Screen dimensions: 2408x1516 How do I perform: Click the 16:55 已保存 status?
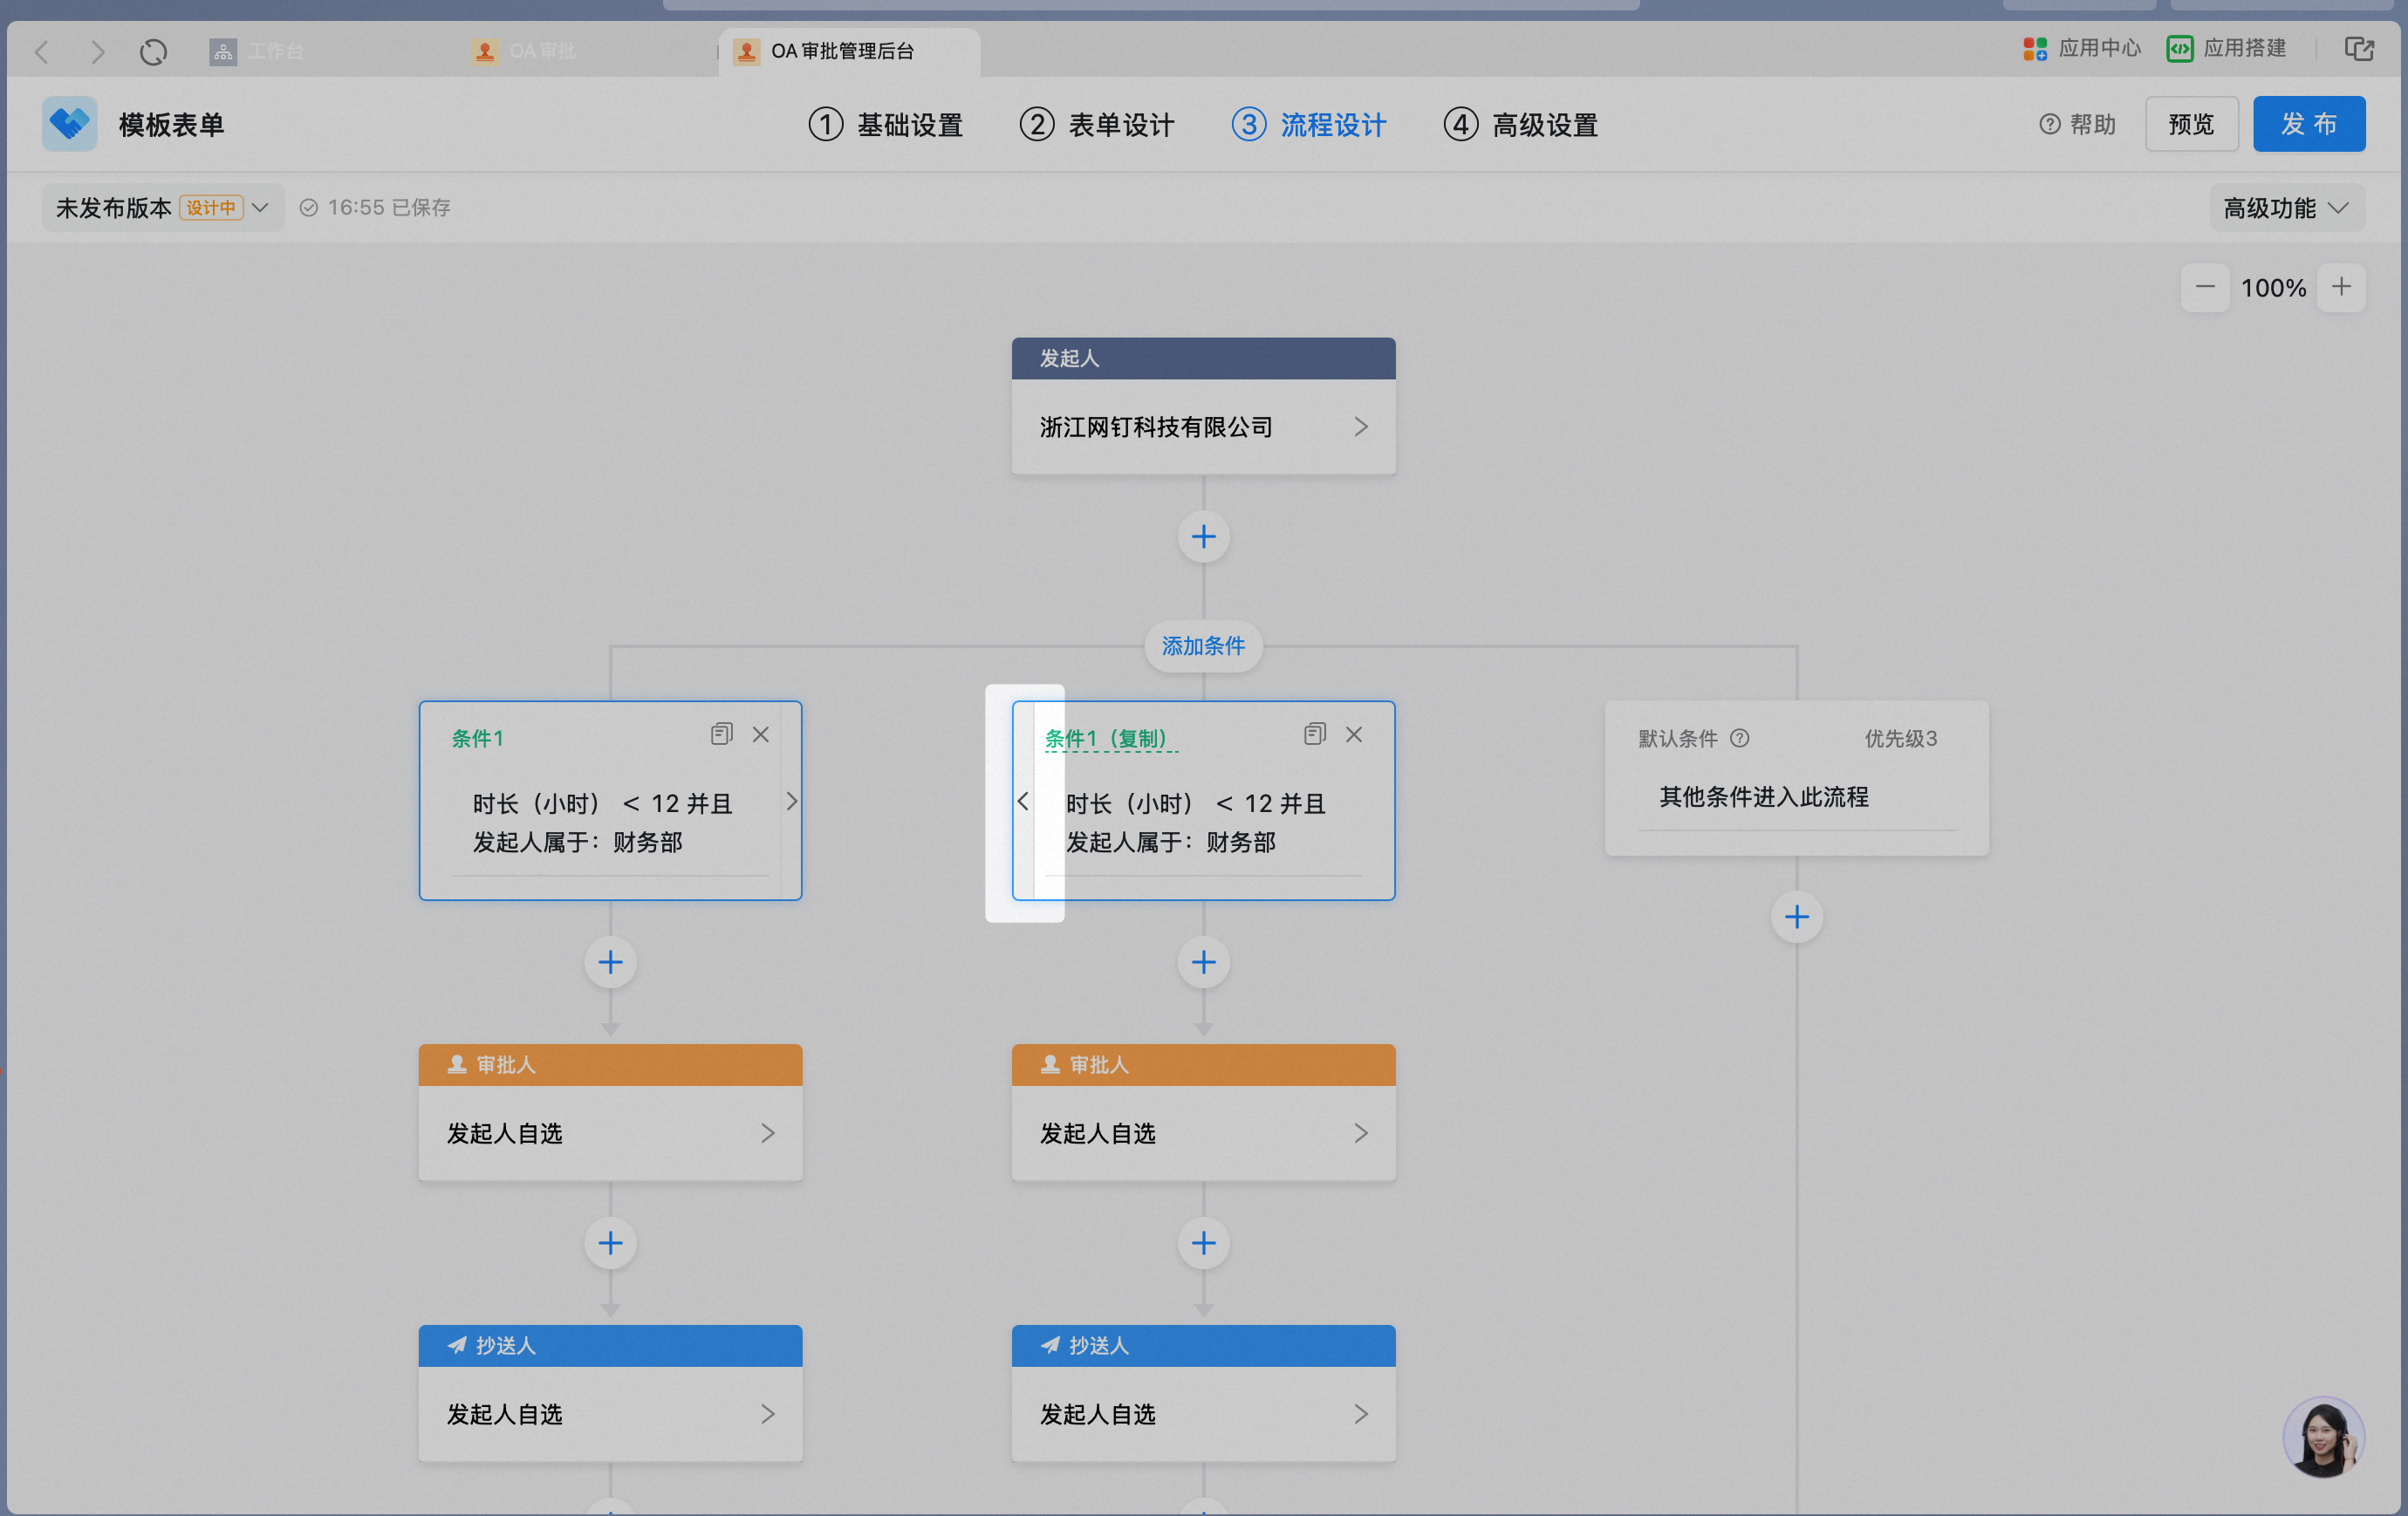point(376,208)
